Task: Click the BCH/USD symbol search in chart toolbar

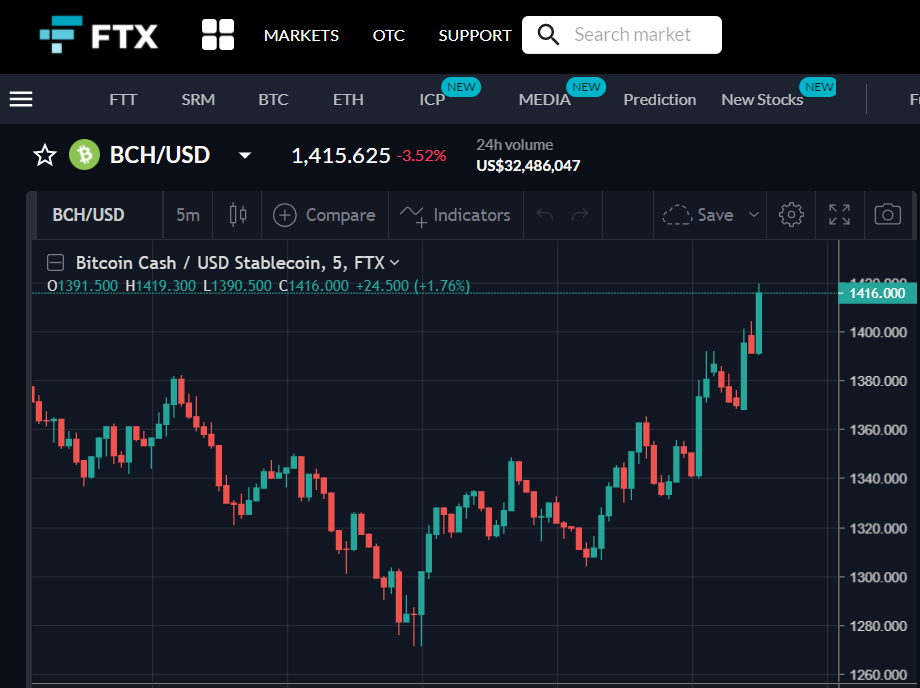Action: click(88, 215)
